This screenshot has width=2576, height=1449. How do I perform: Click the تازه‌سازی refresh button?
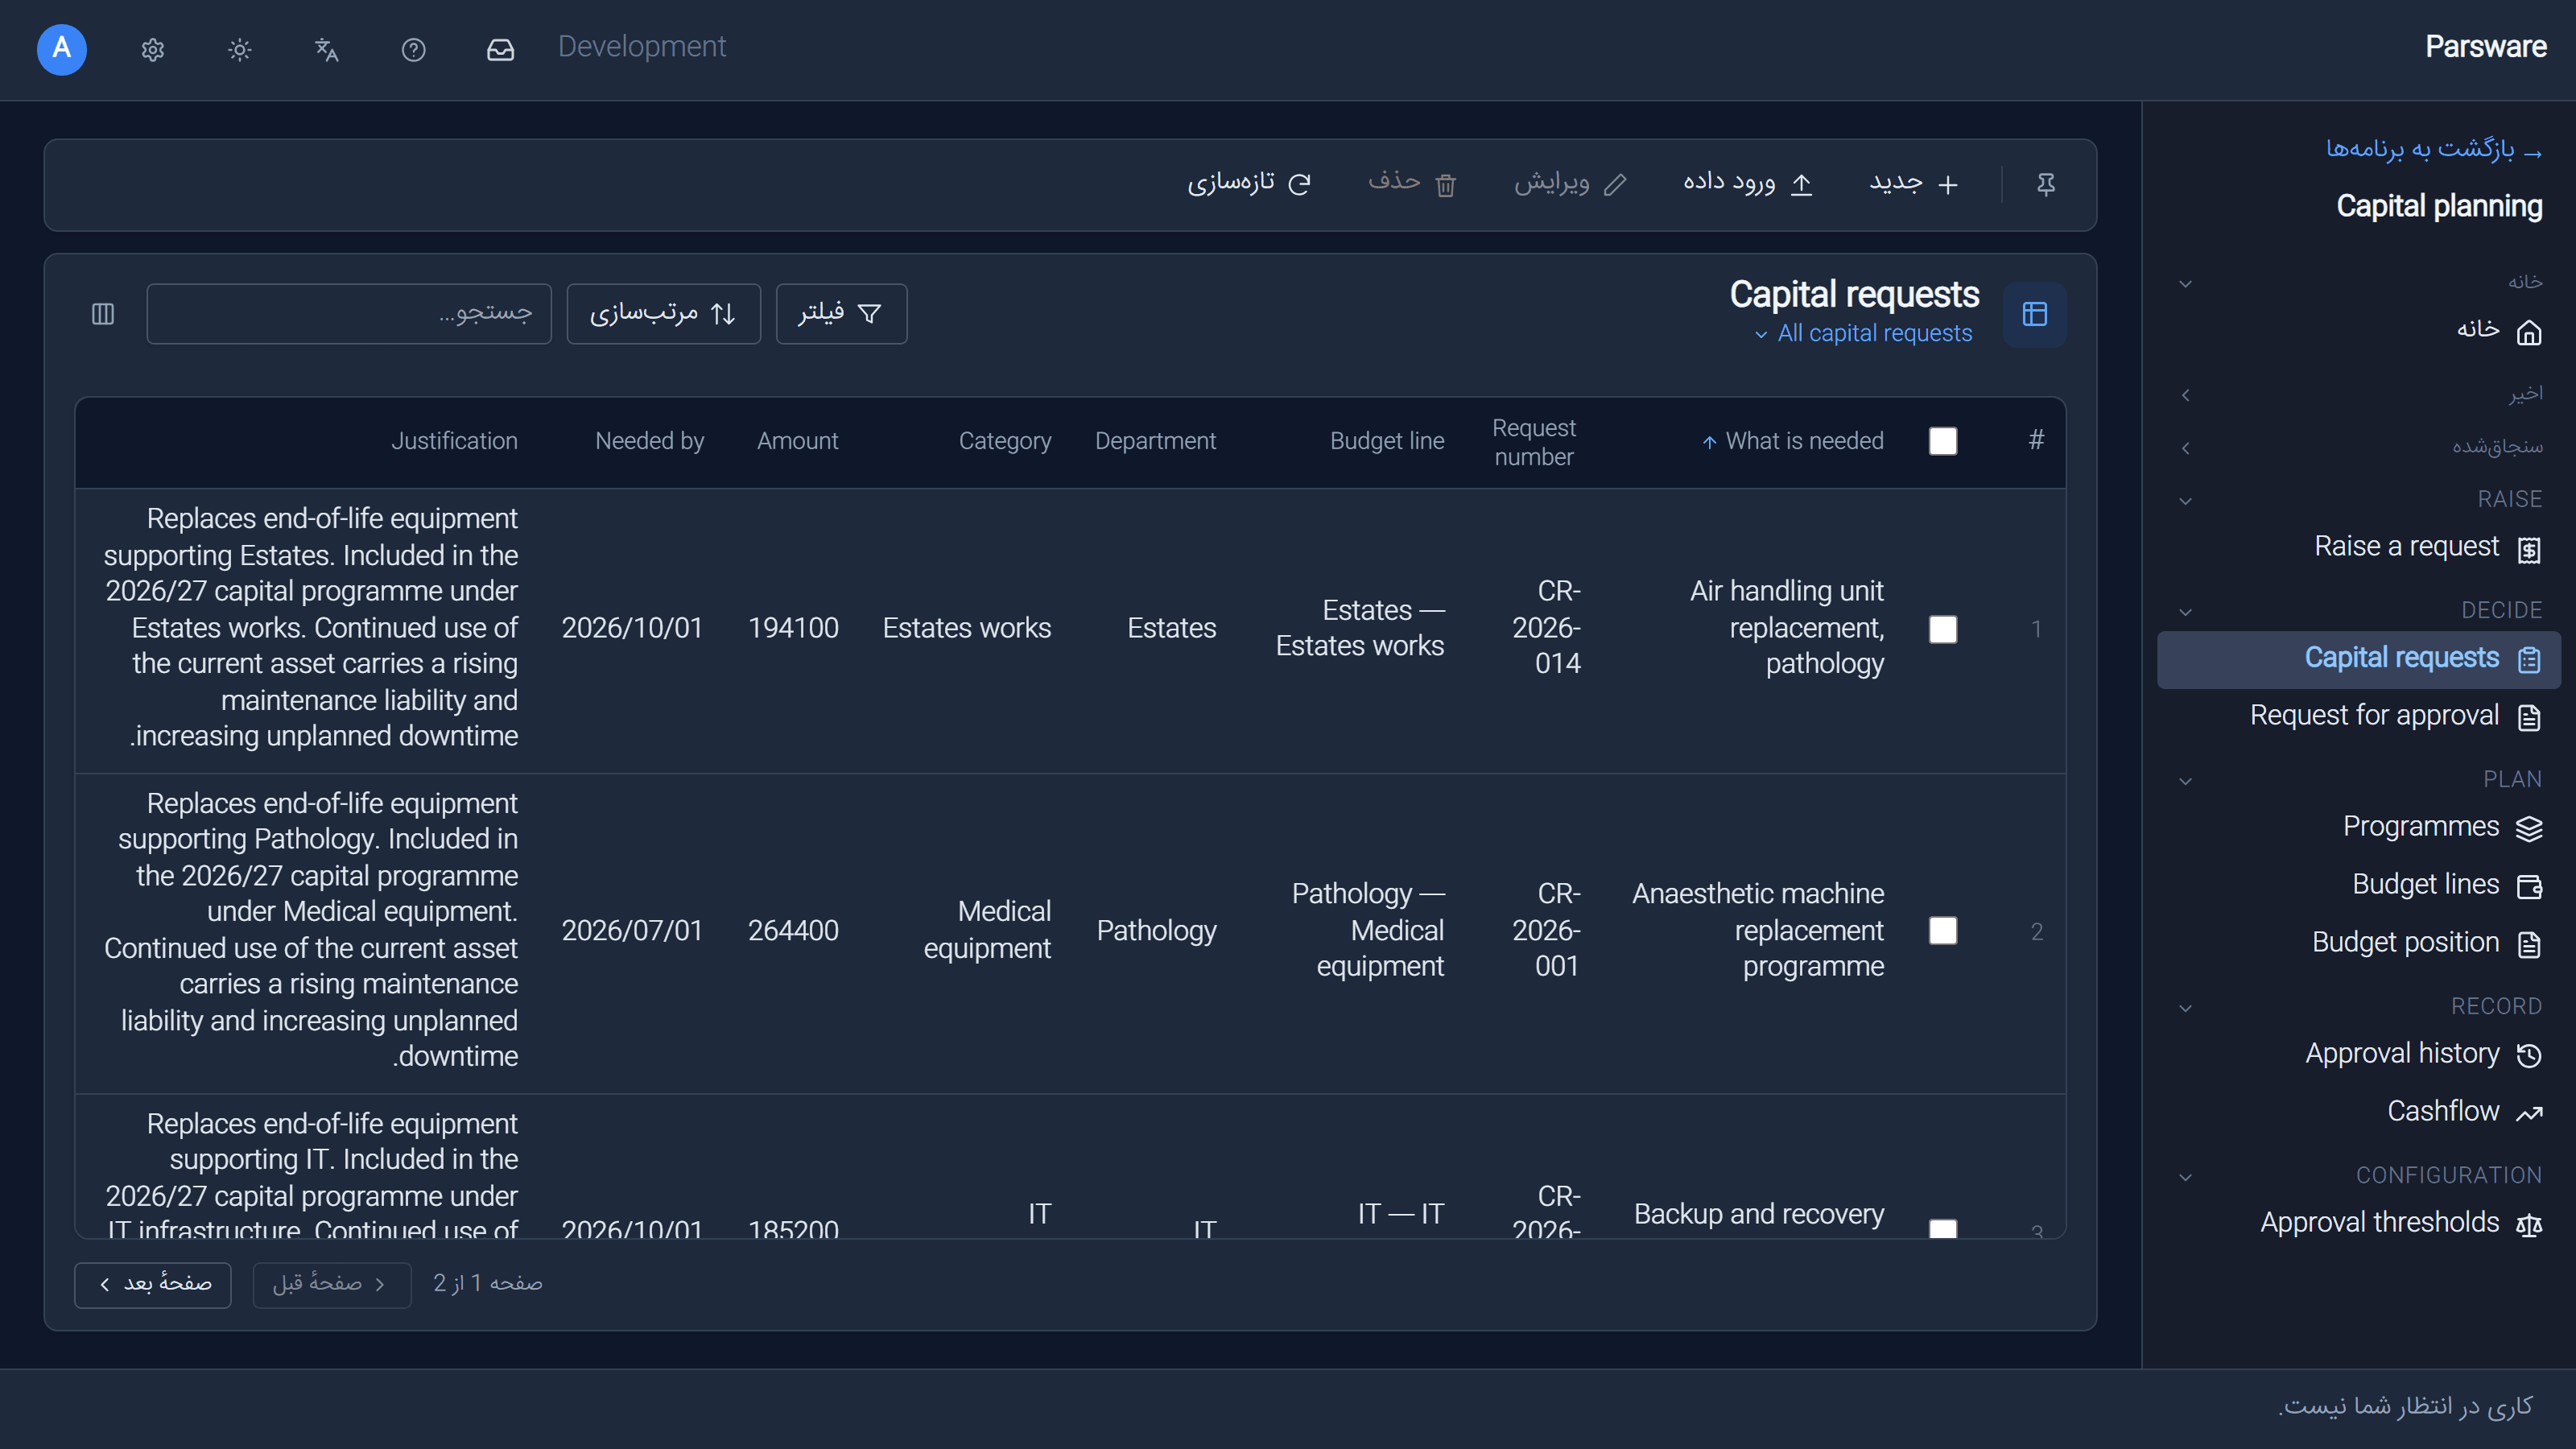(x=1248, y=184)
